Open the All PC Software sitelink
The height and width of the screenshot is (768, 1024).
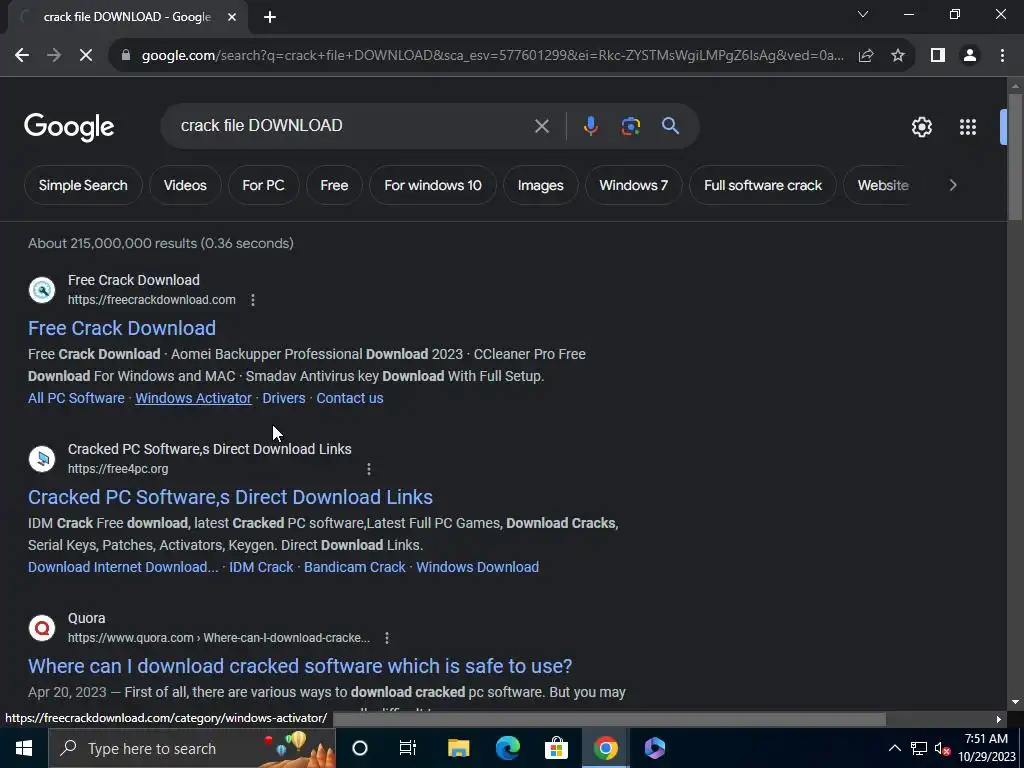76,398
